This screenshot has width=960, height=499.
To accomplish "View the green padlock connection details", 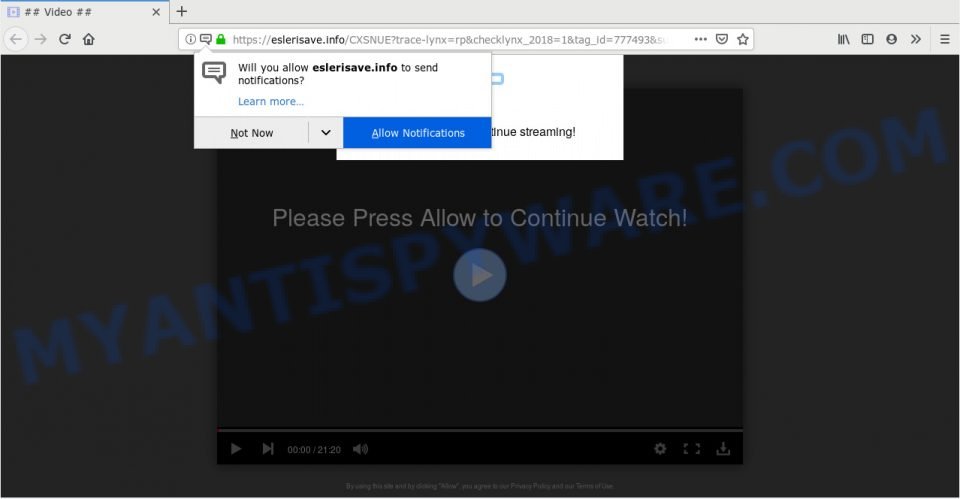I will pyautogui.click(x=221, y=39).
